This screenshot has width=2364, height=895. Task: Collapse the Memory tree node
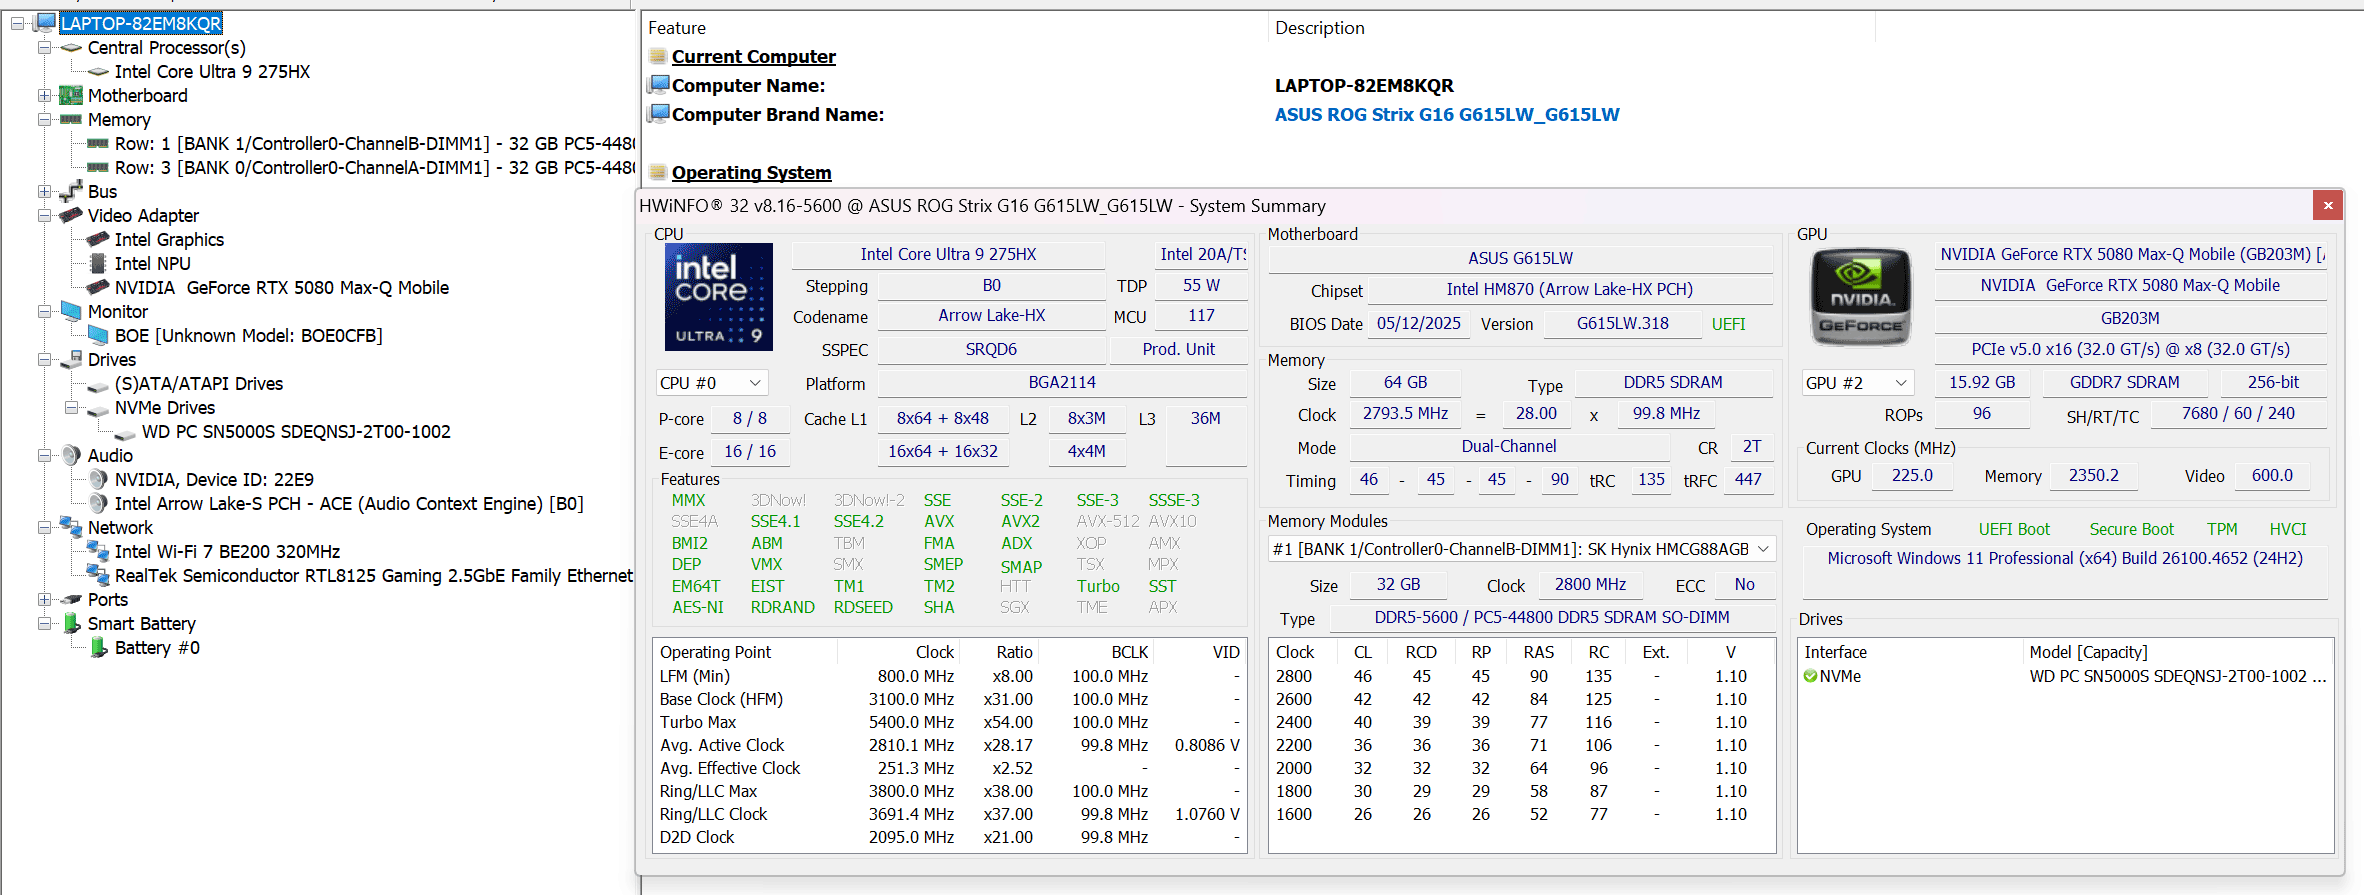(44, 120)
